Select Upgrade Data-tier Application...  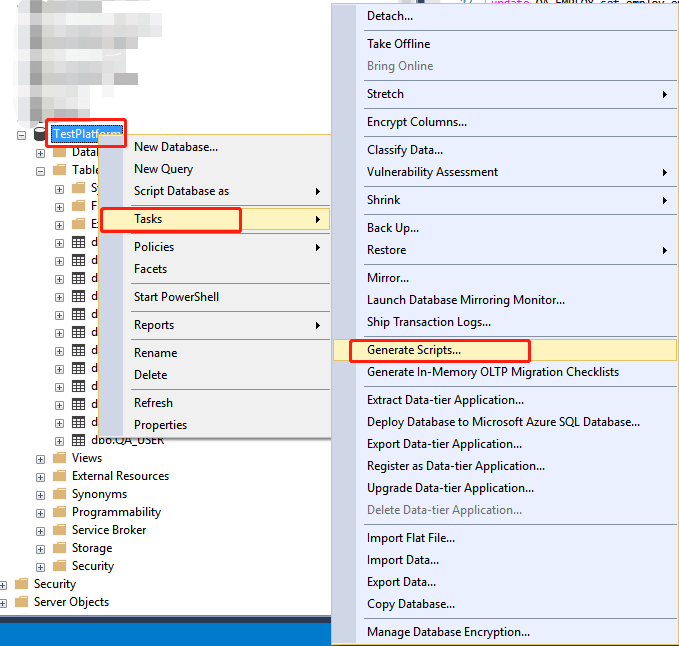click(x=504, y=488)
